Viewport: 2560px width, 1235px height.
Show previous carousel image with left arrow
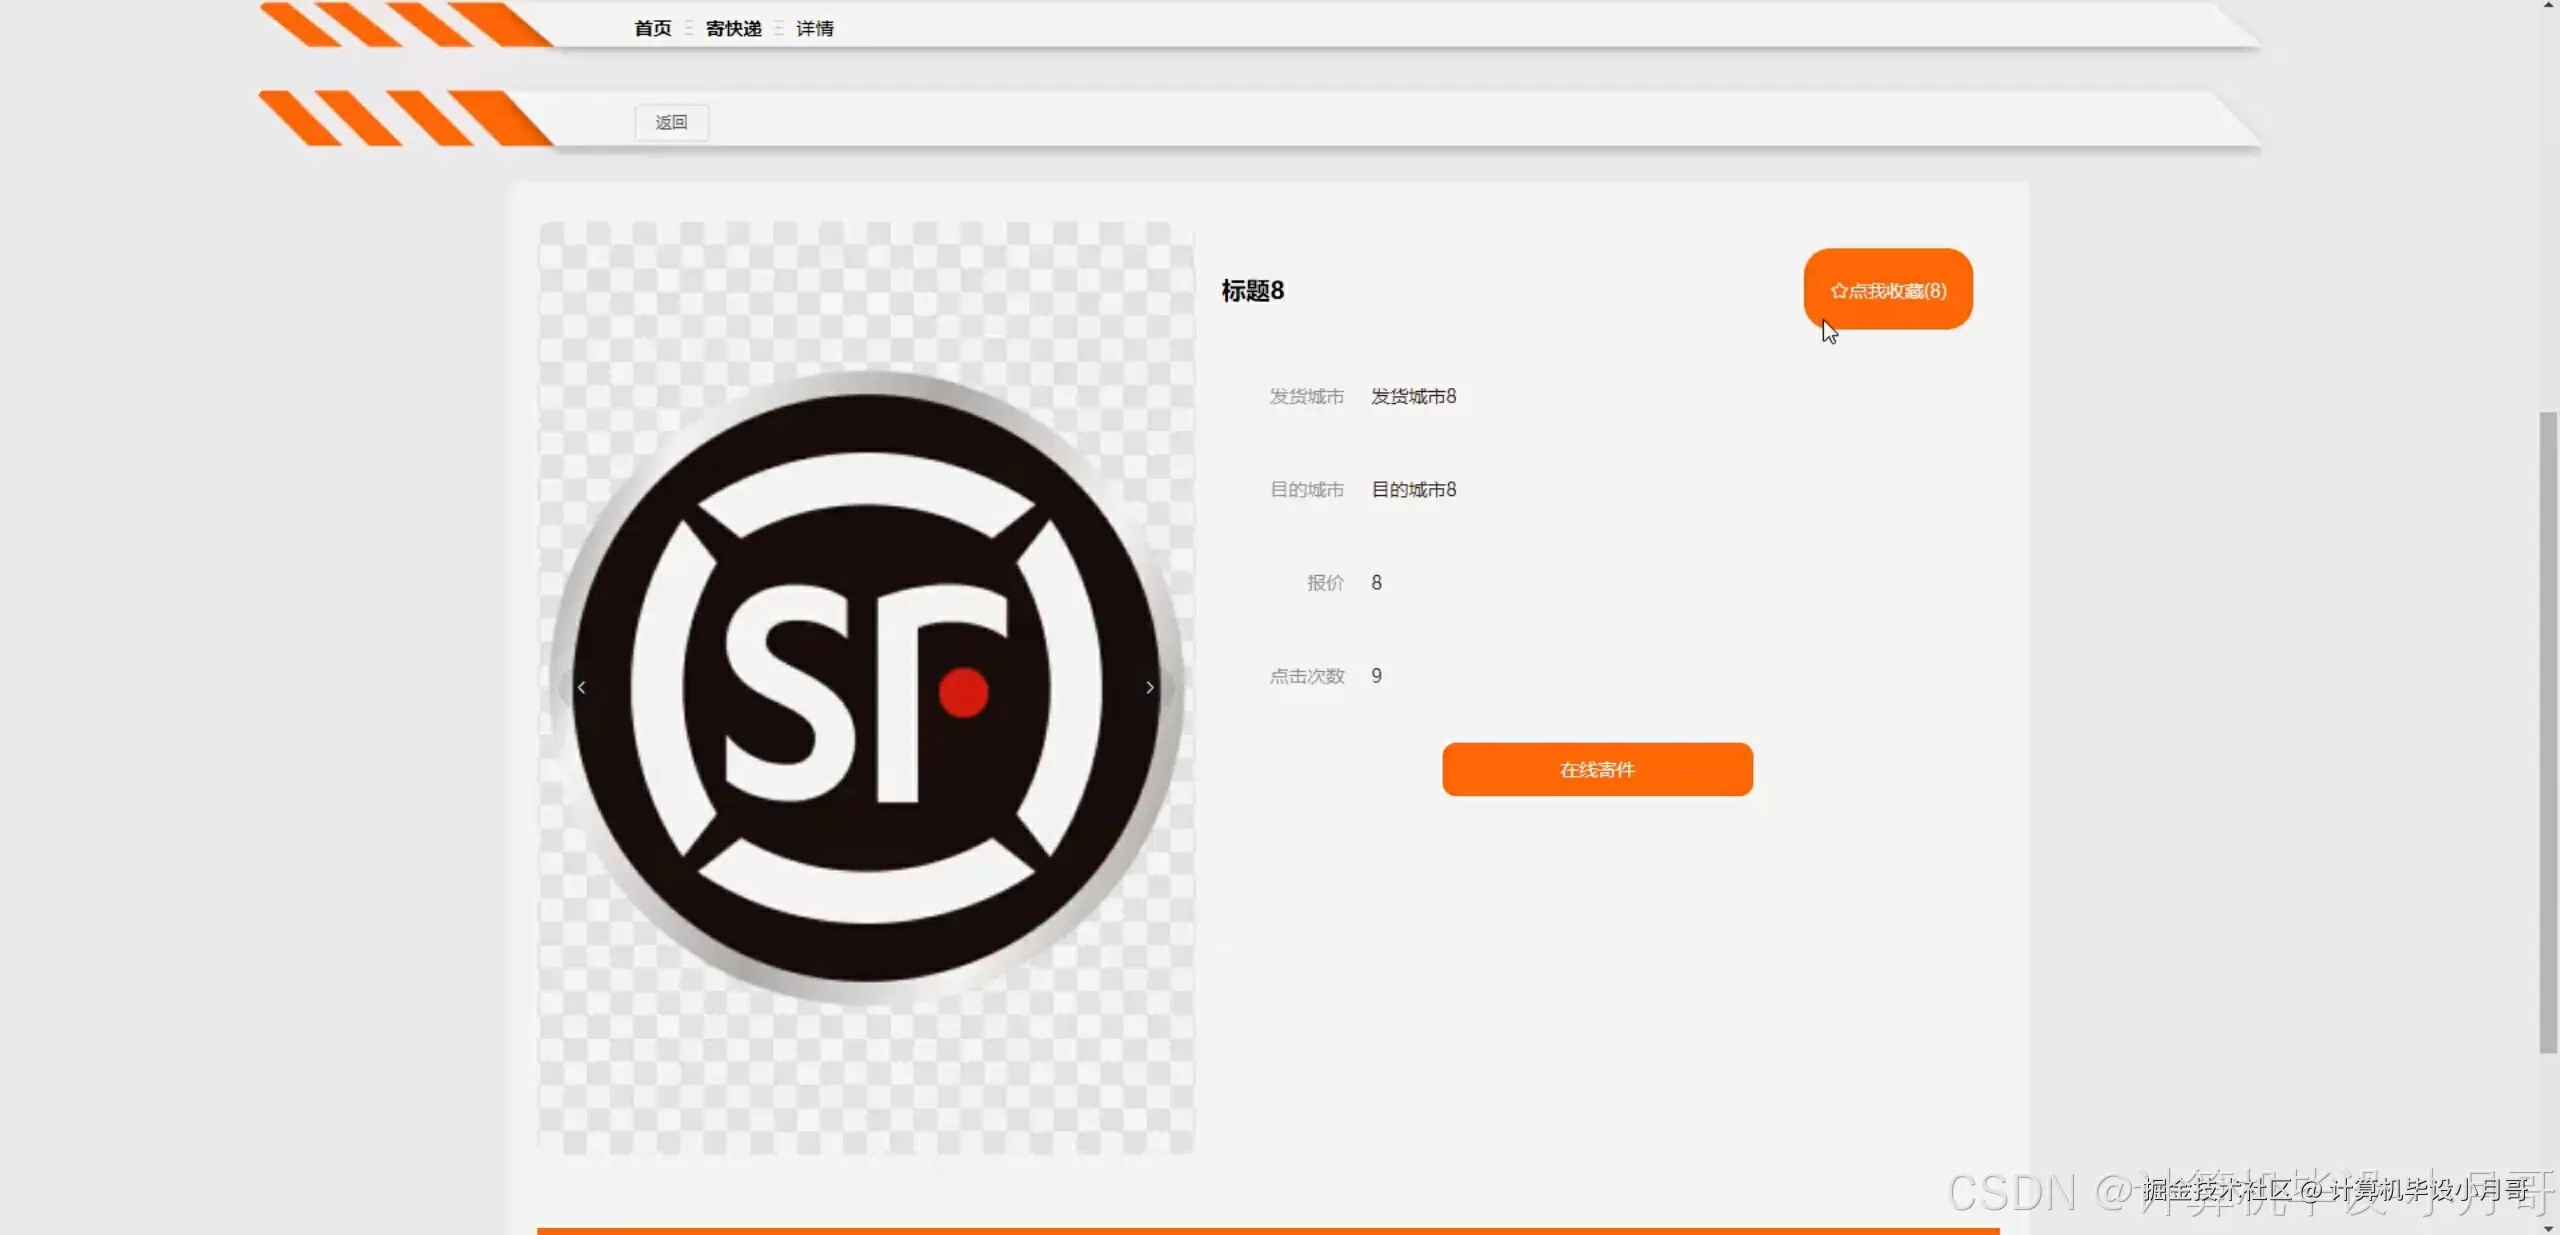click(581, 688)
